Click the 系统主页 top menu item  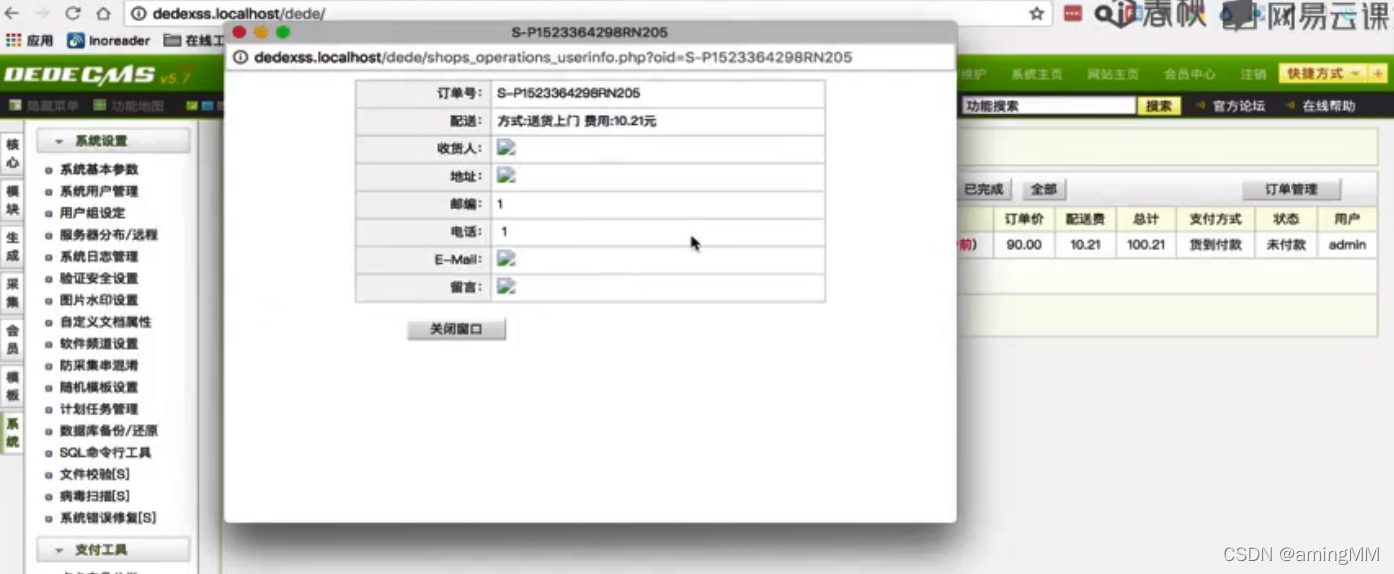(x=1036, y=75)
